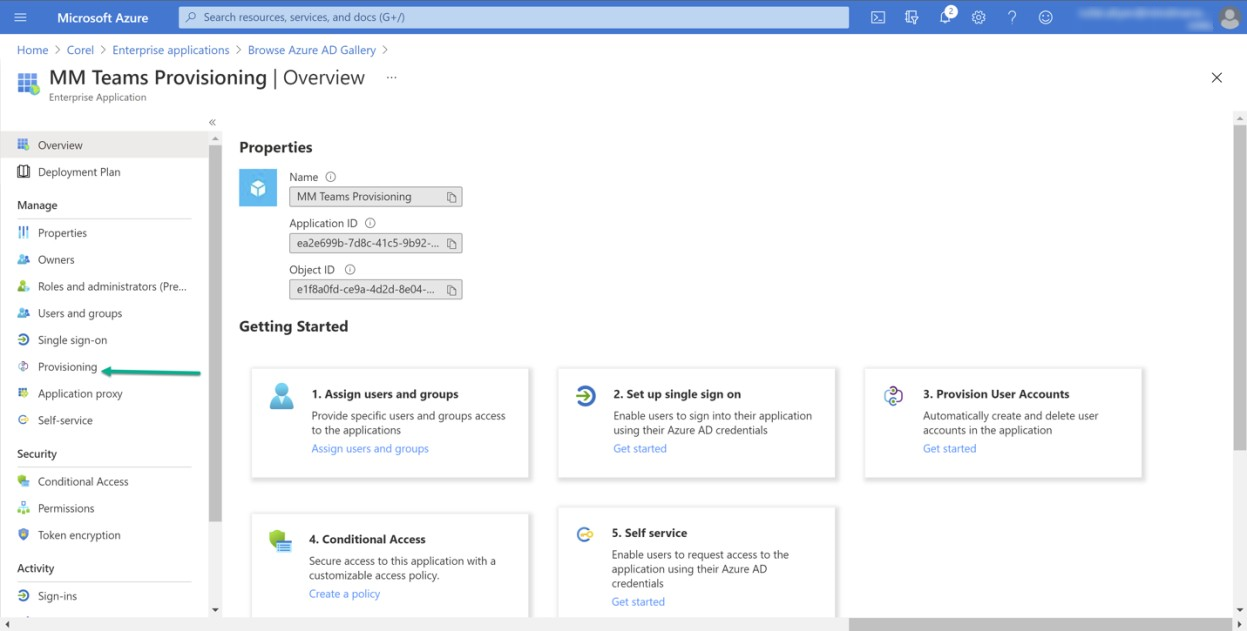Viewport: 1247px width, 631px height.
Task: Launch Cloud Shell from the top bar
Action: coord(878,17)
